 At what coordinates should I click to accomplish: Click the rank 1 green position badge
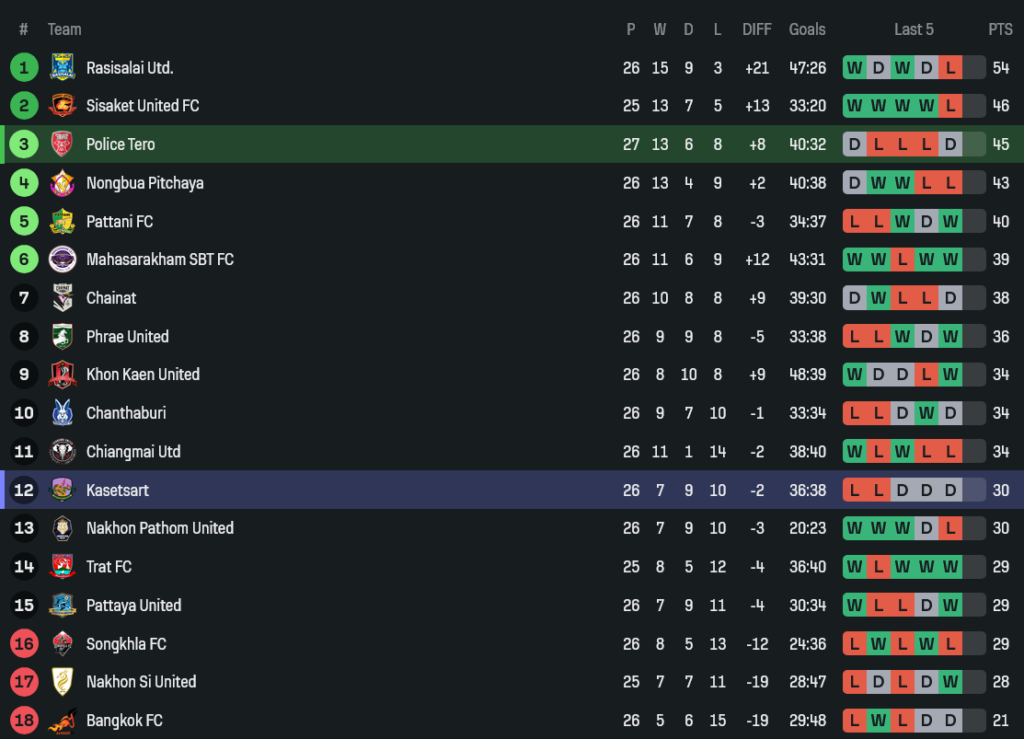coord(24,68)
